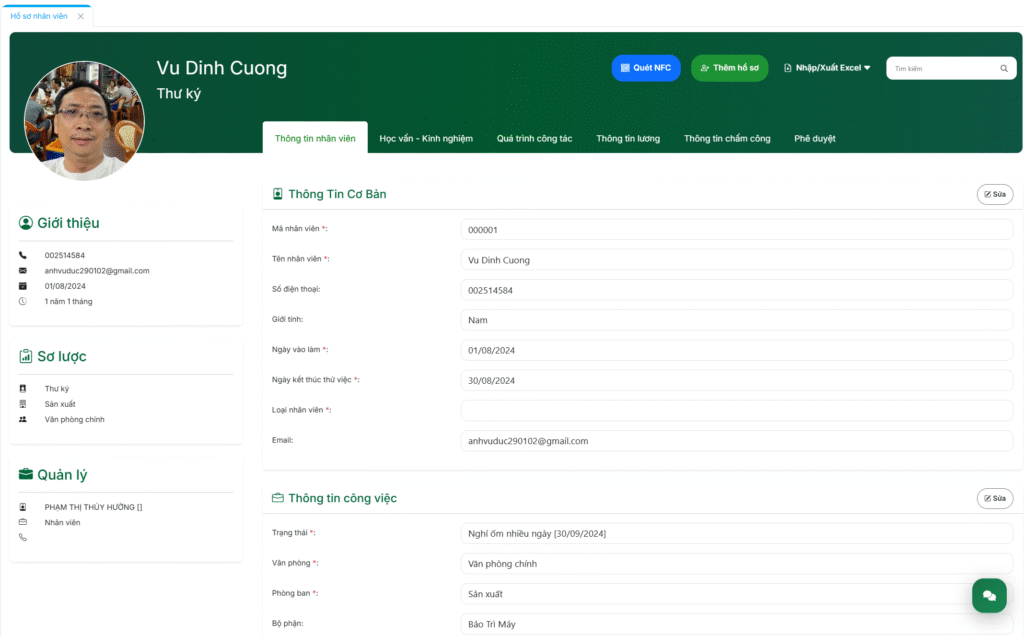Go to the Thông tin lương tab

(x=628, y=138)
